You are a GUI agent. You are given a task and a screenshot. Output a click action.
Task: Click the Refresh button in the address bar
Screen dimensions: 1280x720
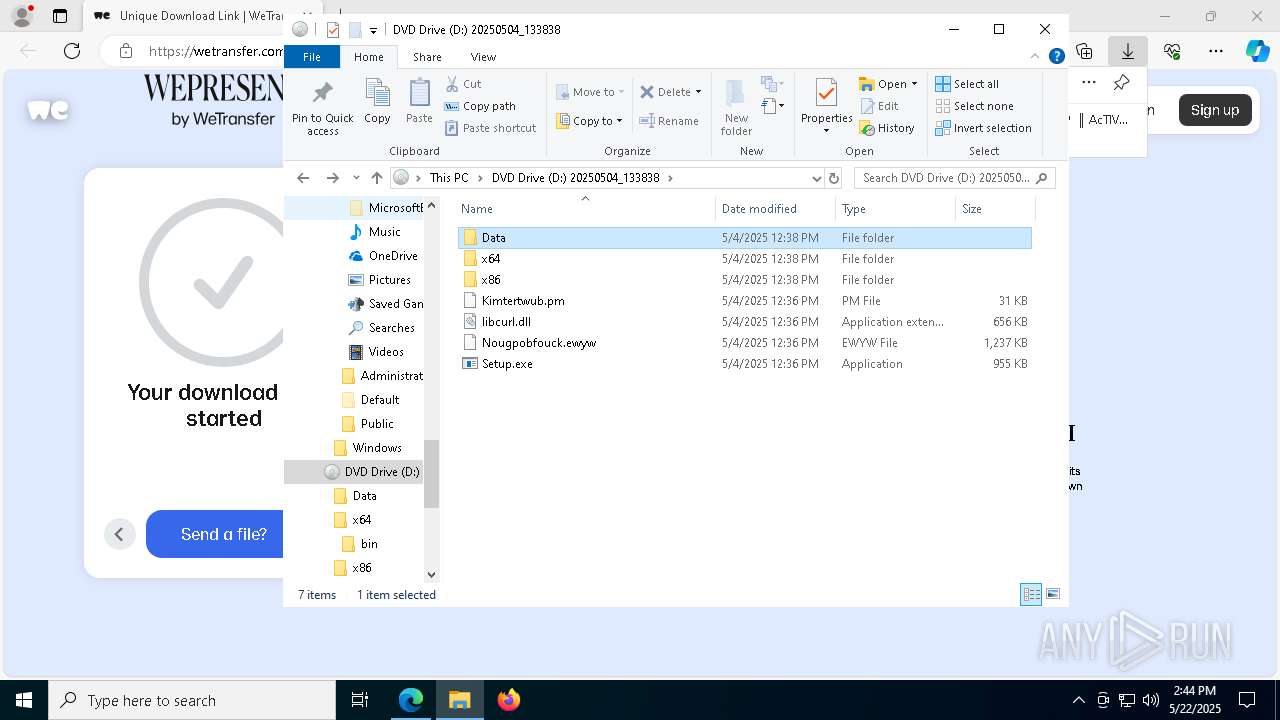(834, 178)
